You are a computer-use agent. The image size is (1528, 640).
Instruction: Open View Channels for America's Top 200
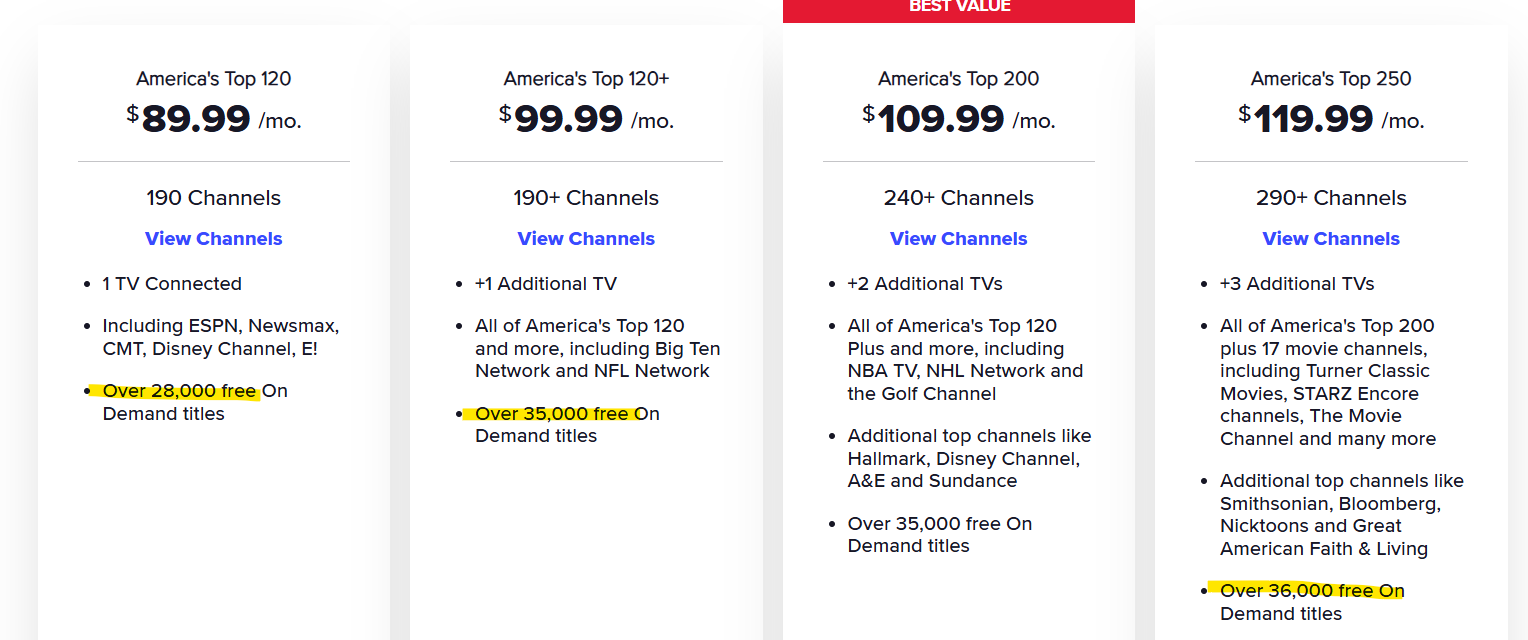pyautogui.click(x=958, y=239)
